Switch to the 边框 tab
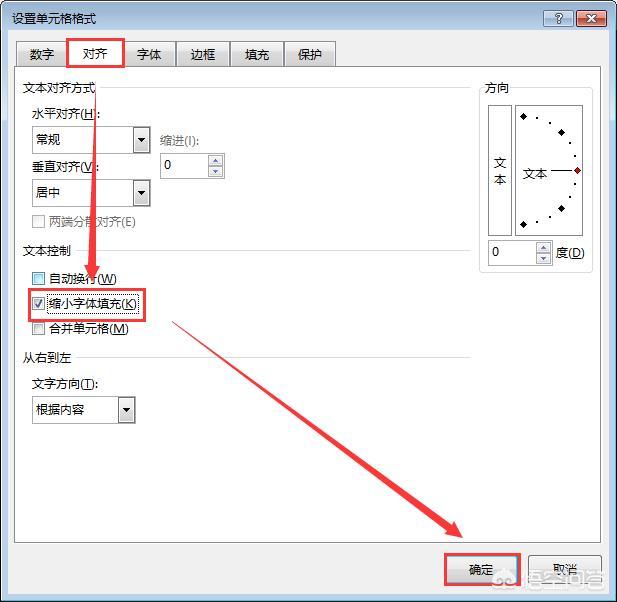Screen dimensions: 617x602 pos(203,54)
